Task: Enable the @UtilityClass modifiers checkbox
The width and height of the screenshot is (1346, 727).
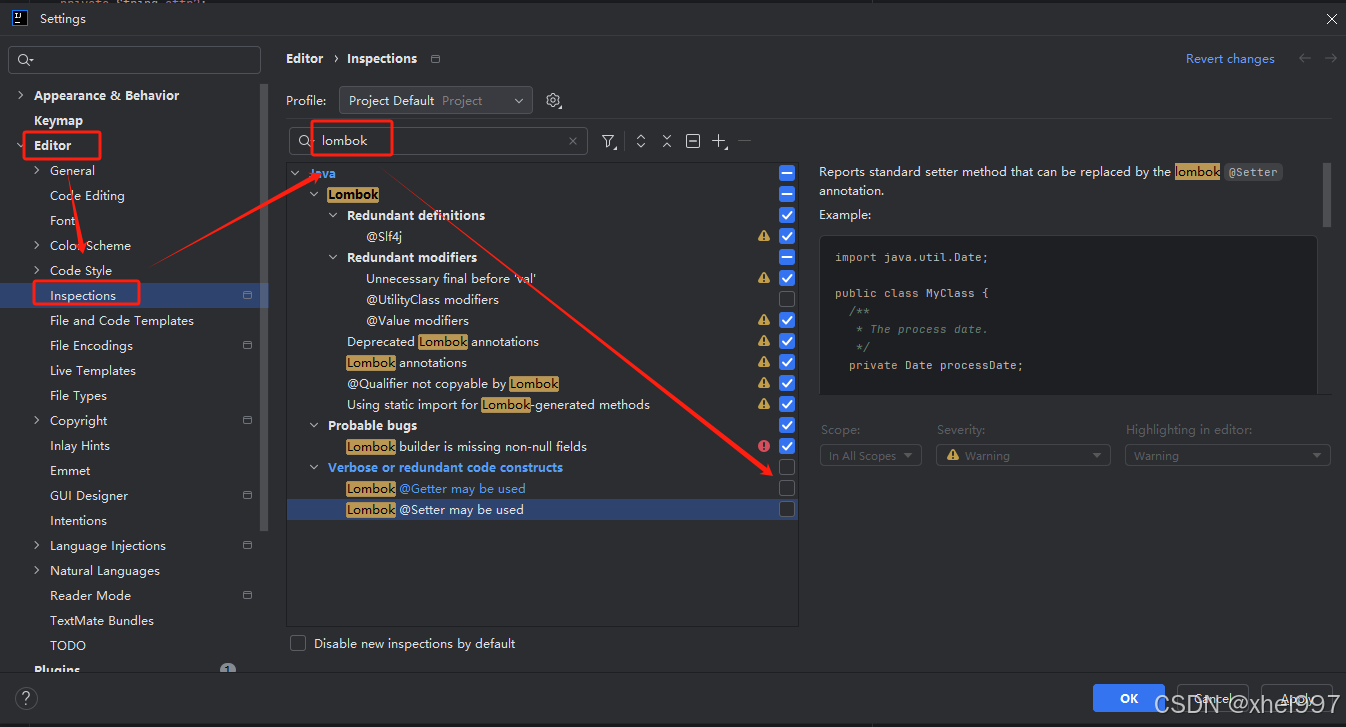Action: point(787,299)
